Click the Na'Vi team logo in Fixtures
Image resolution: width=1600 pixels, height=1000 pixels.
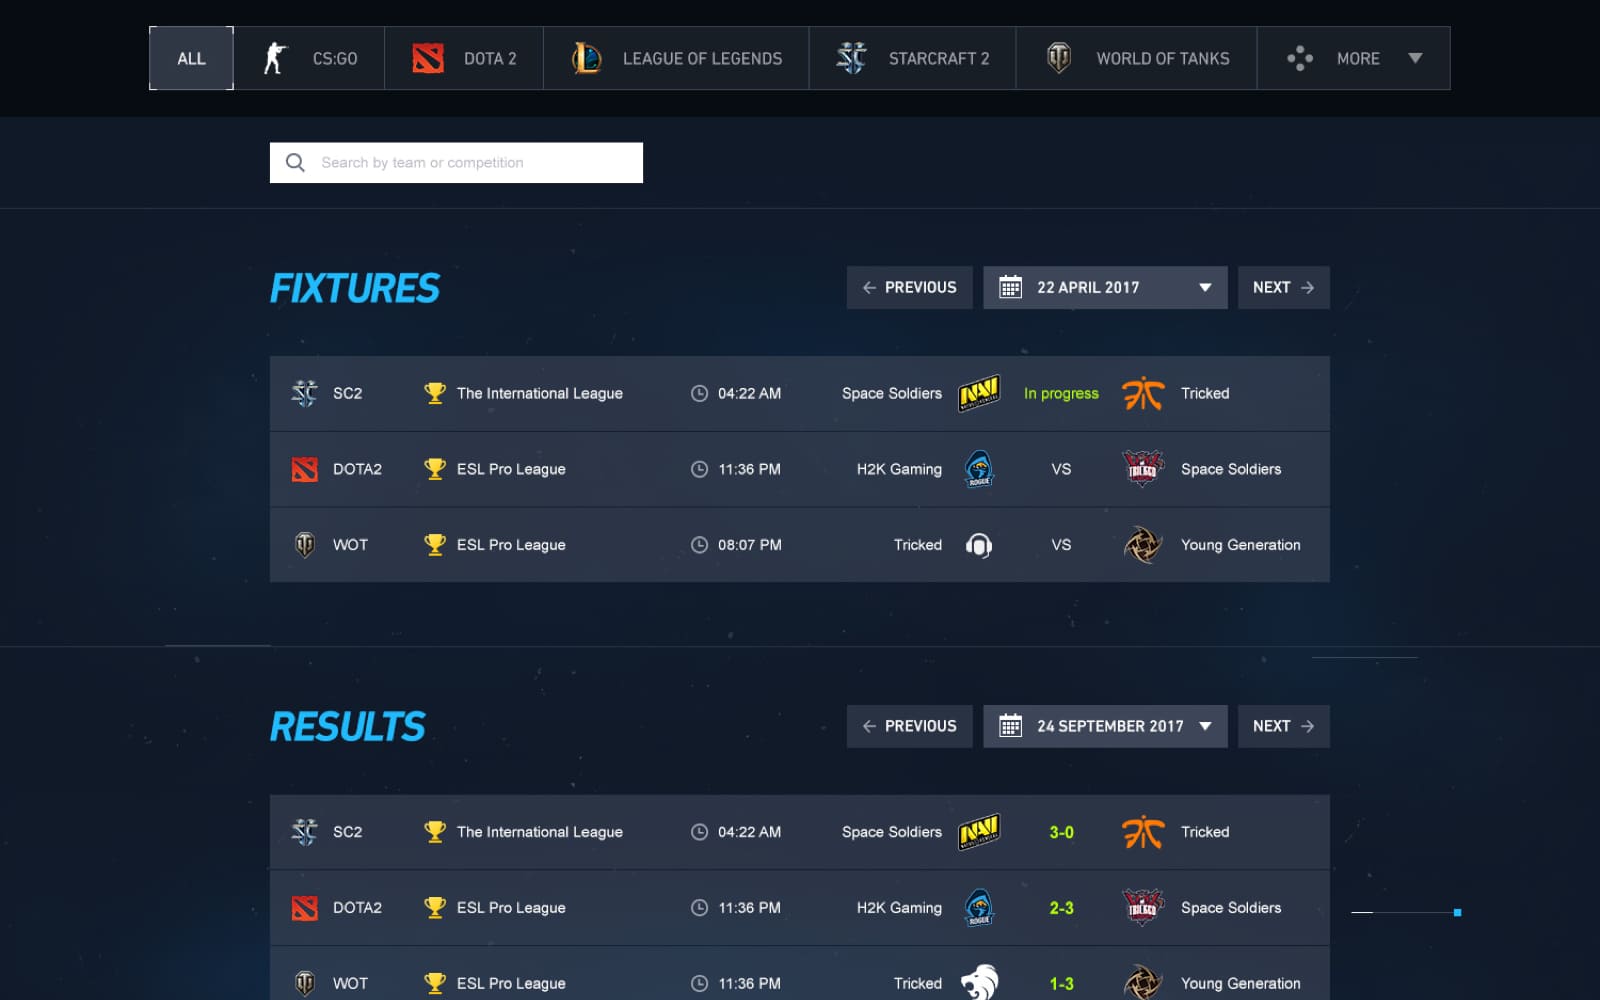click(x=979, y=393)
